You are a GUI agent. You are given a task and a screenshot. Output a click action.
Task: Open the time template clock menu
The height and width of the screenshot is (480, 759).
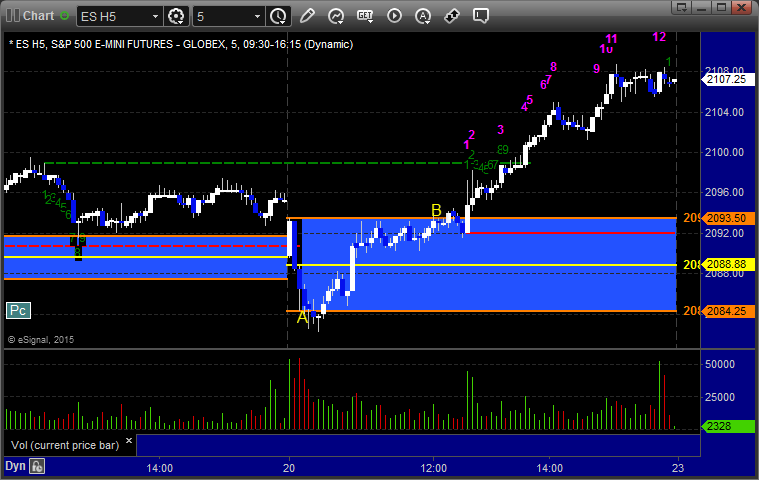click(278, 16)
